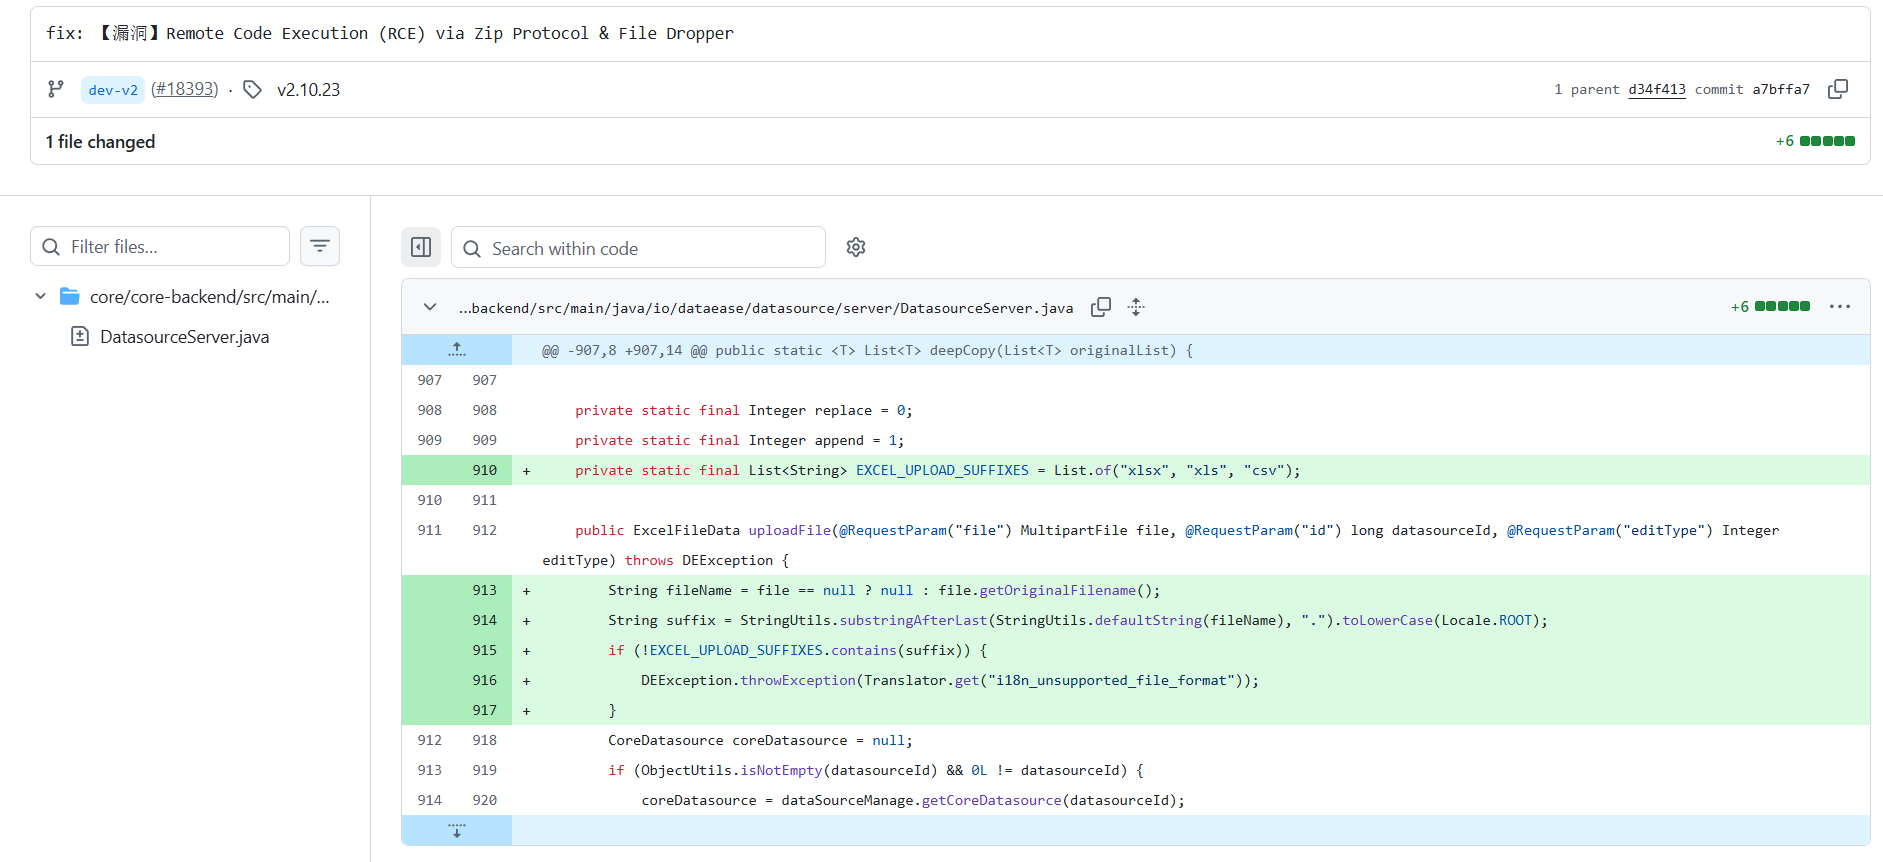Open the filter options for changed files
The width and height of the screenshot is (1883, 862).
click(320, 246)
